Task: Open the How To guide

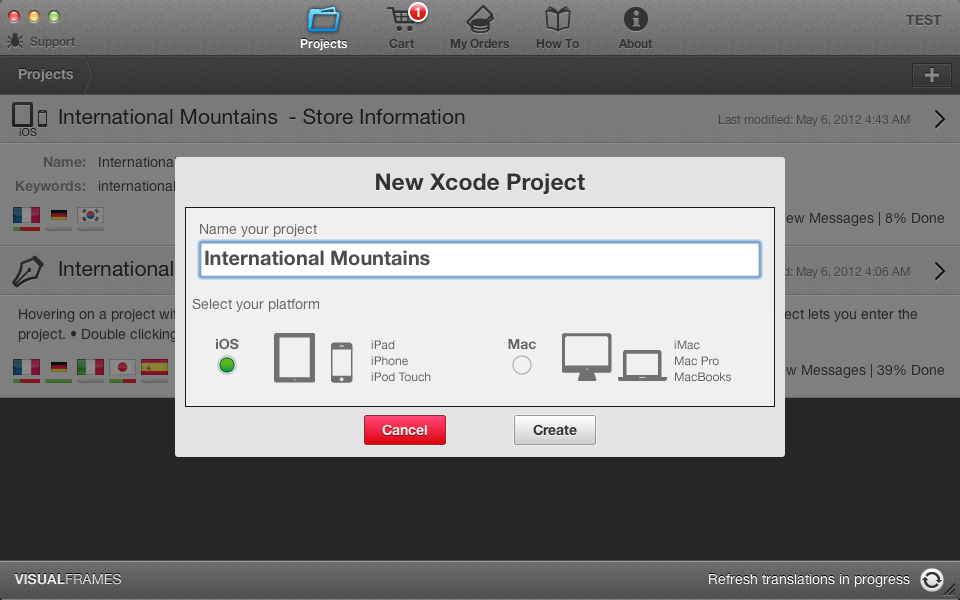Action: point(557,28)
